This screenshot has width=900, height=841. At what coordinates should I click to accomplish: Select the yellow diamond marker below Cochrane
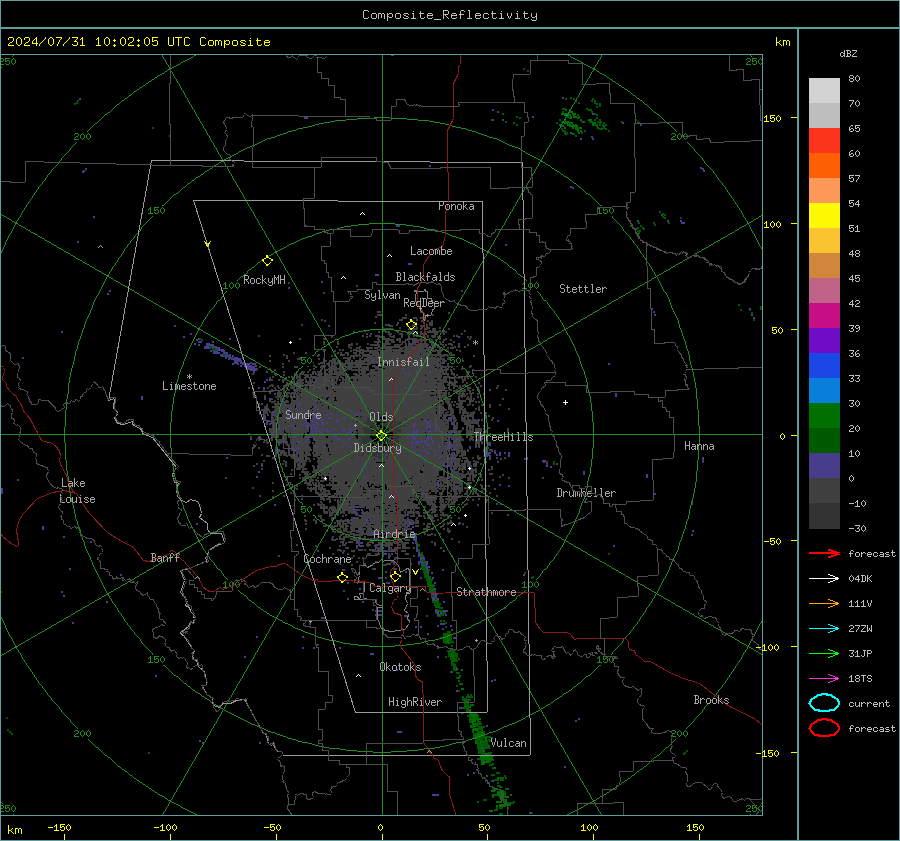click(x=343, y=577)
